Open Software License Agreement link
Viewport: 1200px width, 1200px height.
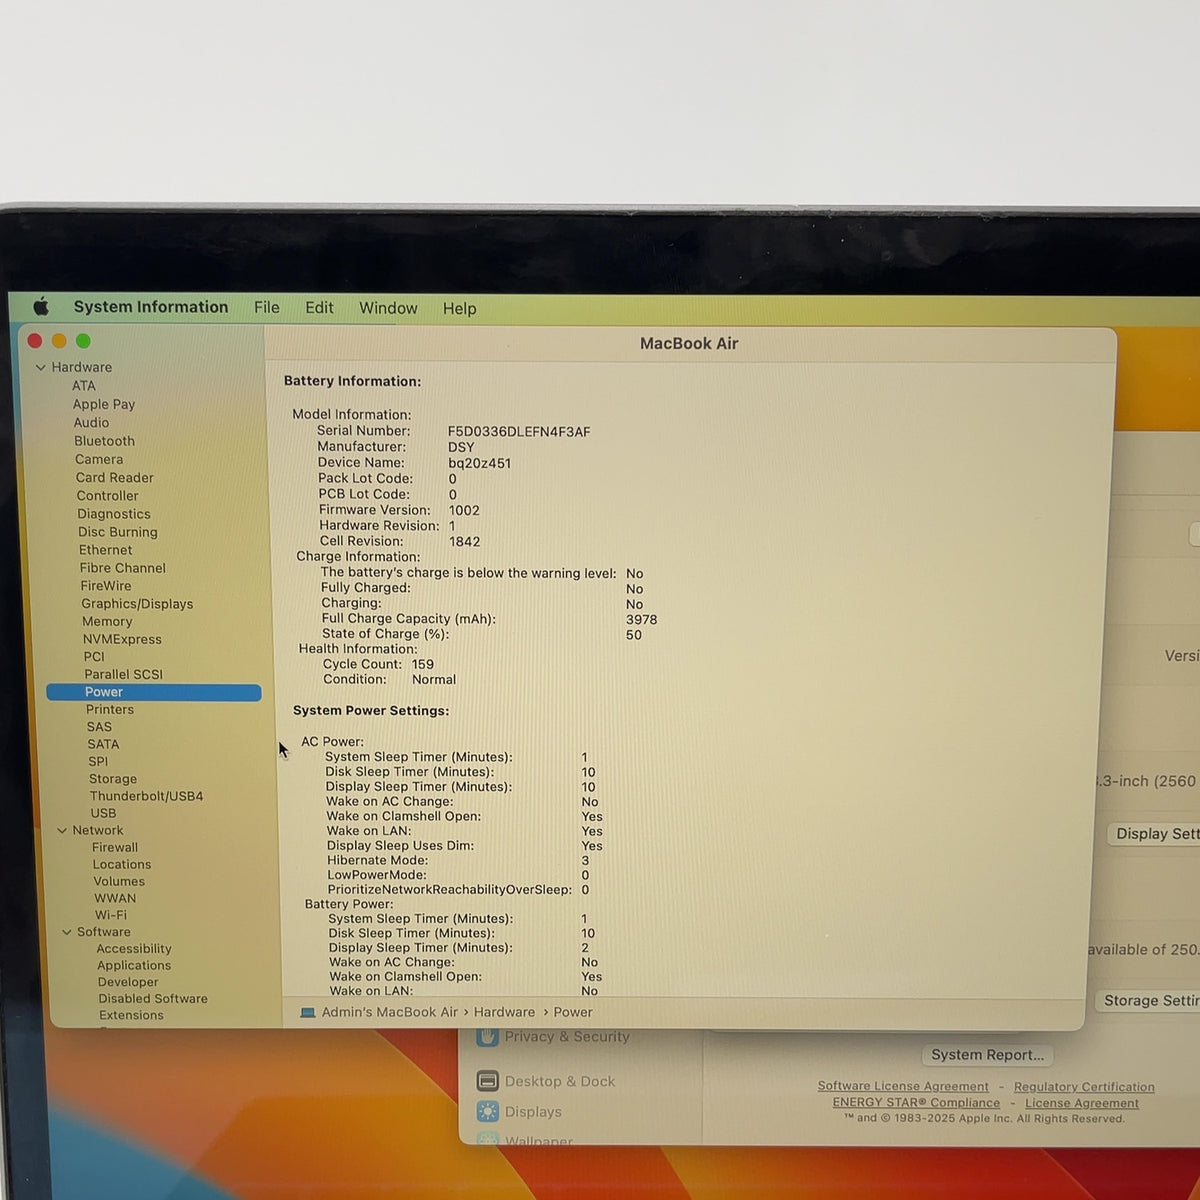[x=903, y=1087]
